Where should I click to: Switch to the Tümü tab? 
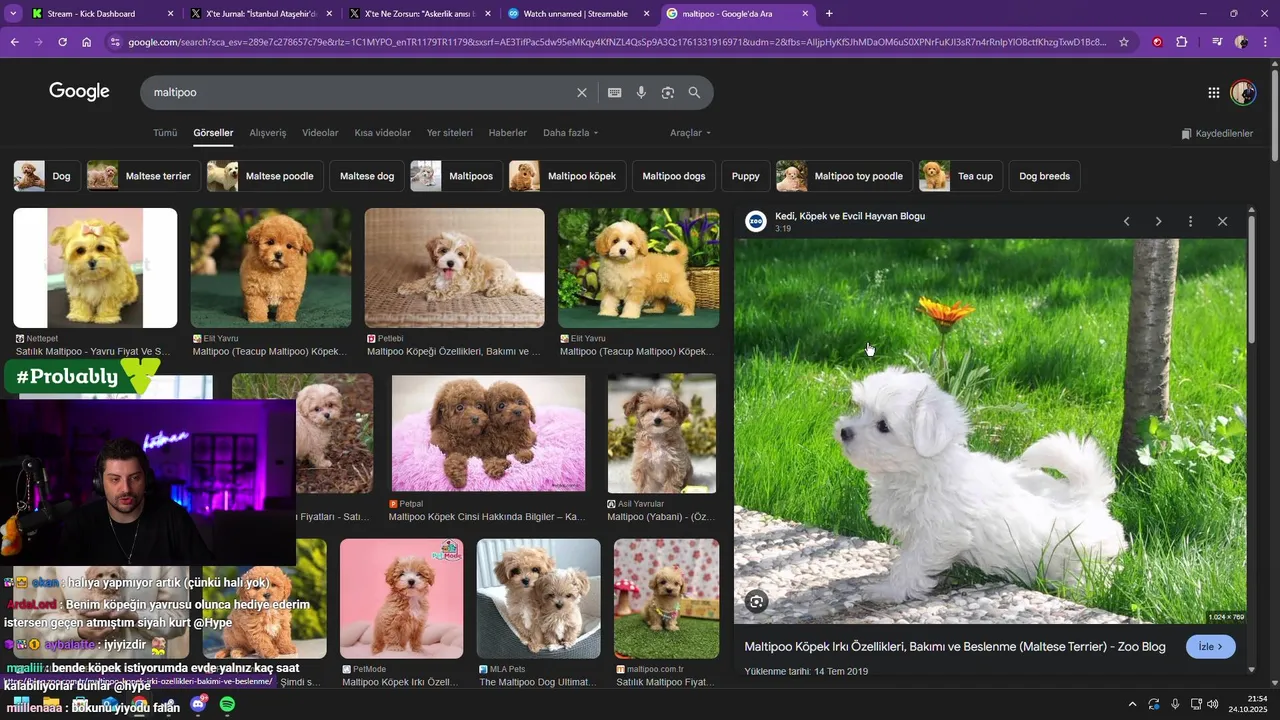(x=165, y=133)
